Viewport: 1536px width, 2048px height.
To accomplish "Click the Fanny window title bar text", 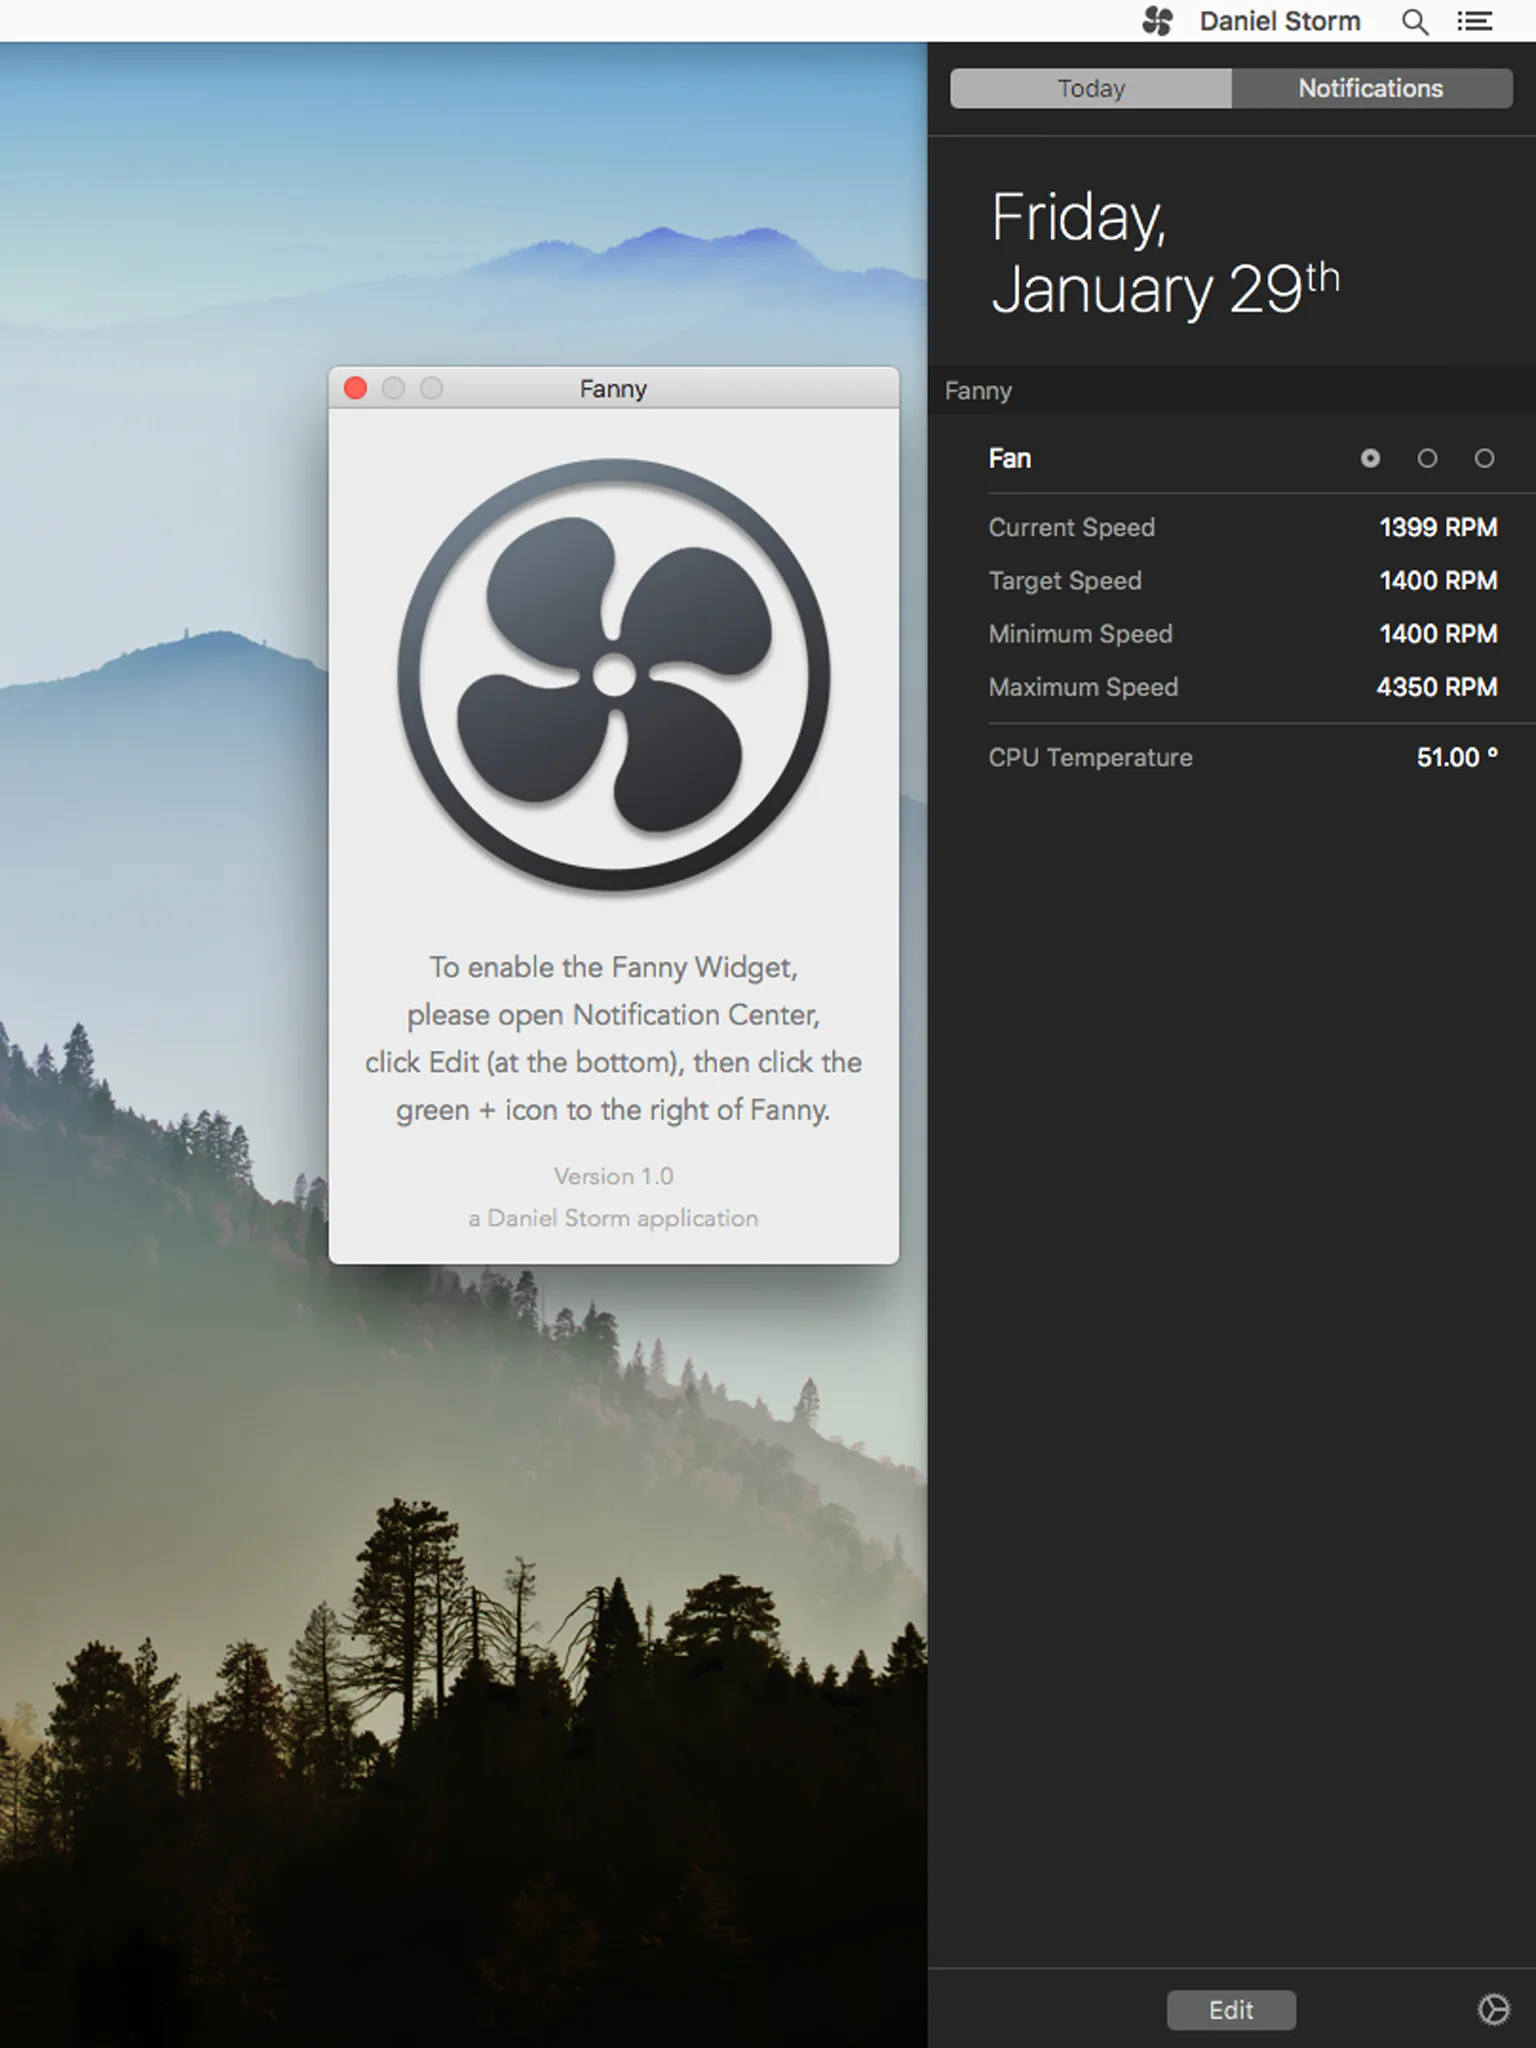I will coord(613,389).
